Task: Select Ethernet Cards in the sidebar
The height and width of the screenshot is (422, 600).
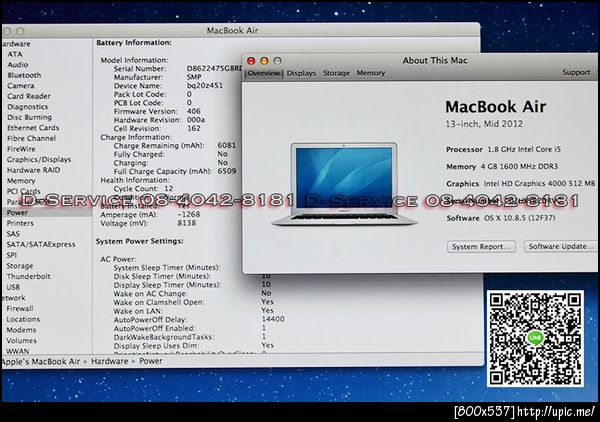Action: pyautogui.click(x=33, y=128)
